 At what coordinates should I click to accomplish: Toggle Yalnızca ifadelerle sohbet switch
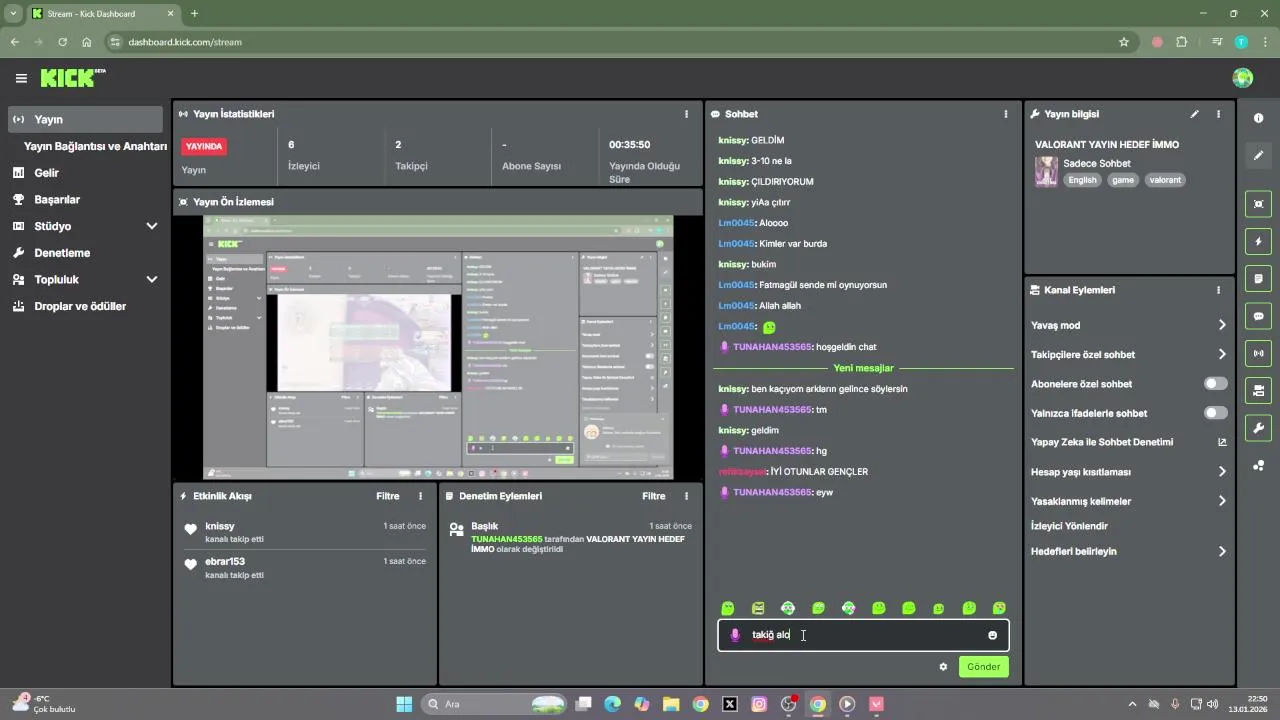1215,413
